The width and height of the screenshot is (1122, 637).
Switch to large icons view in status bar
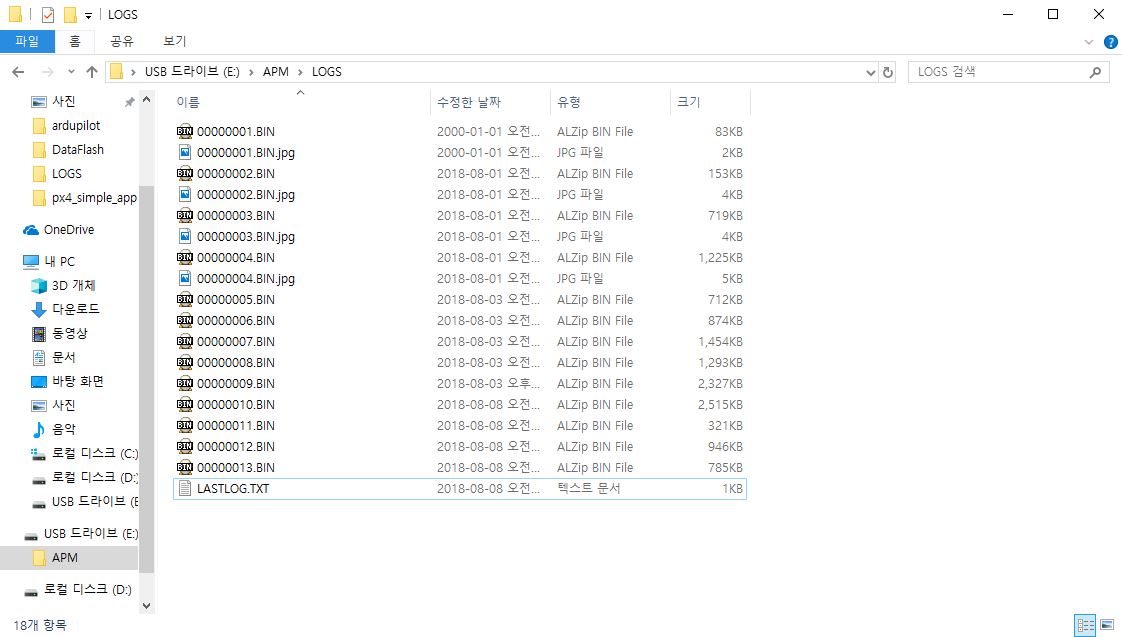pyautogui.click(x=1107, y=625)
